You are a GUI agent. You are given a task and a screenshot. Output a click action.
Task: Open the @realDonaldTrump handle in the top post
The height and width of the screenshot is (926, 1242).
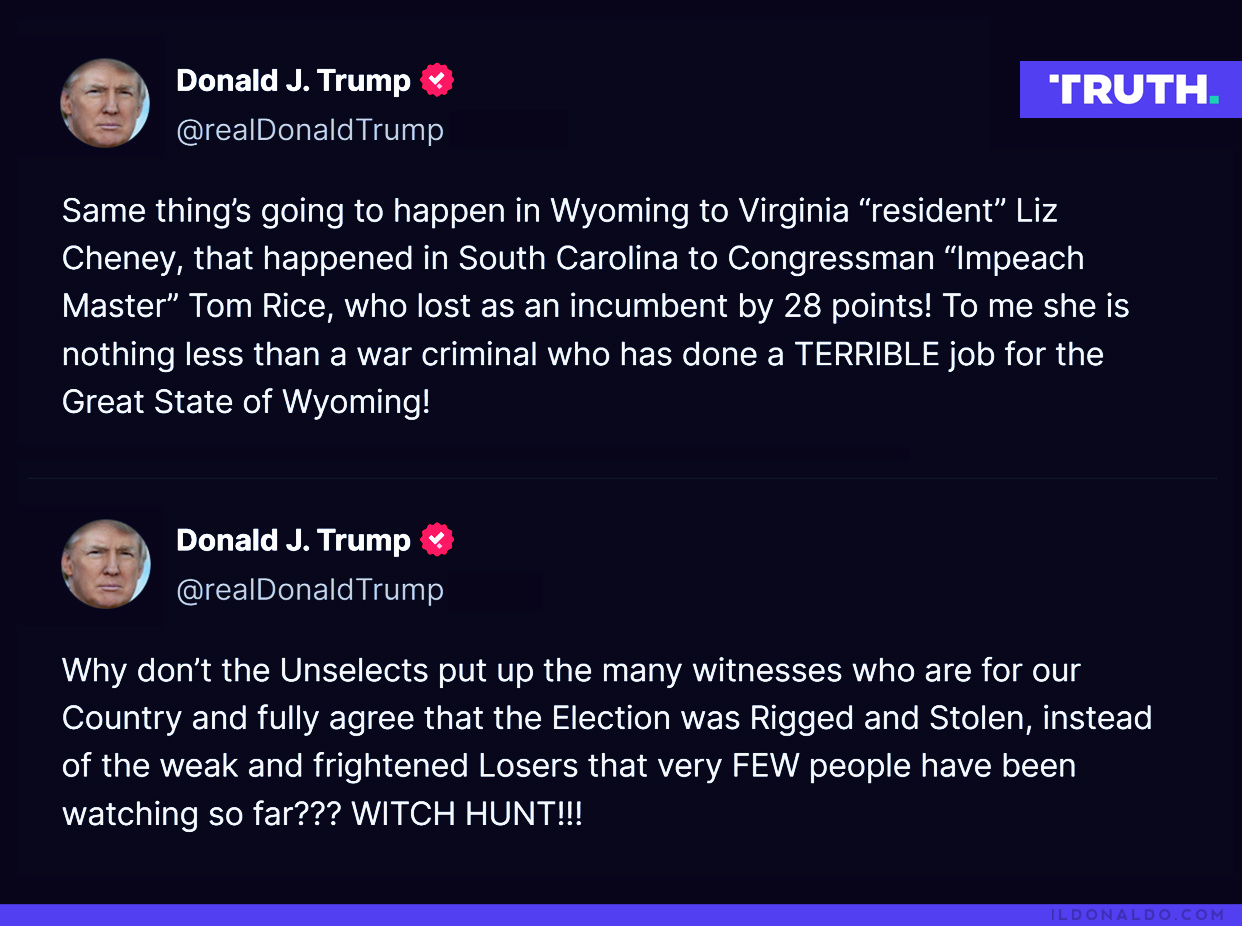(310, 130)
